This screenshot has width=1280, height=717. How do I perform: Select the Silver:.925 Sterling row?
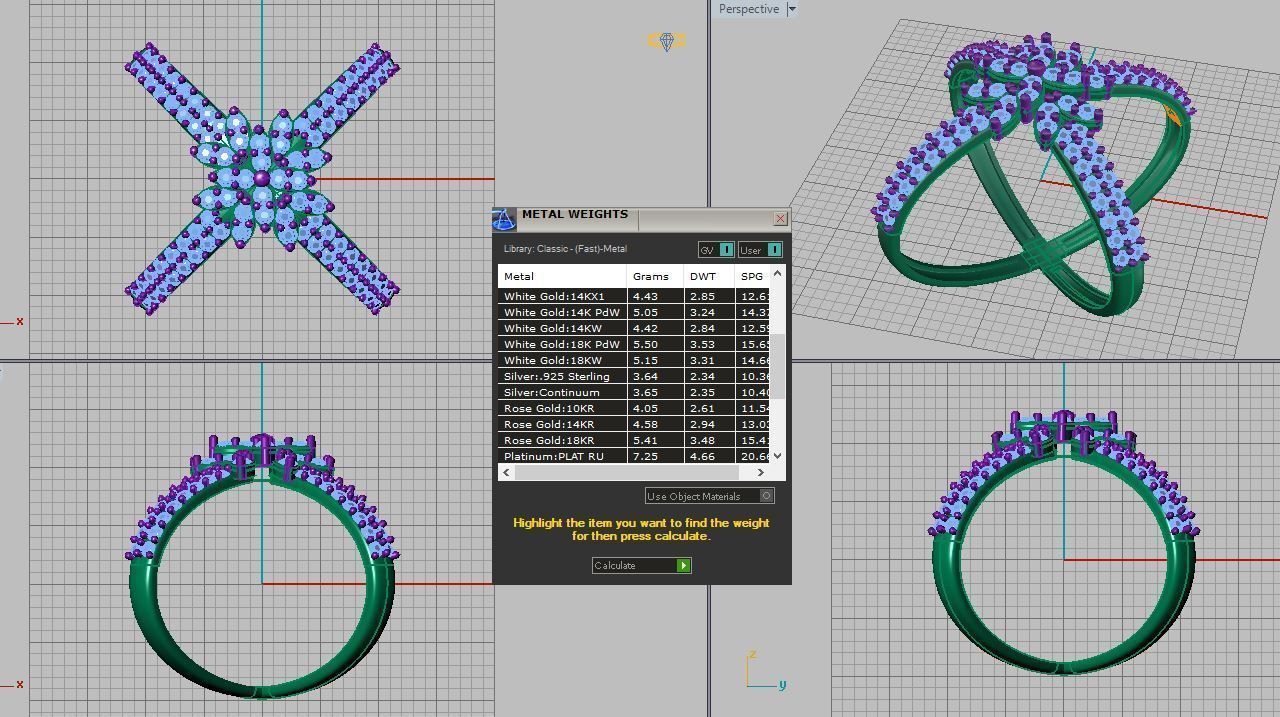[634, 376]
